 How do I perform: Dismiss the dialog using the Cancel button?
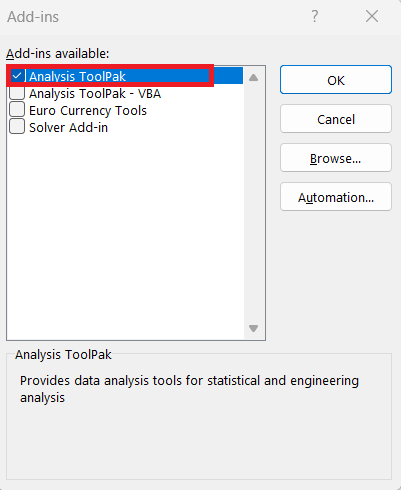click(x=336, y=119)
